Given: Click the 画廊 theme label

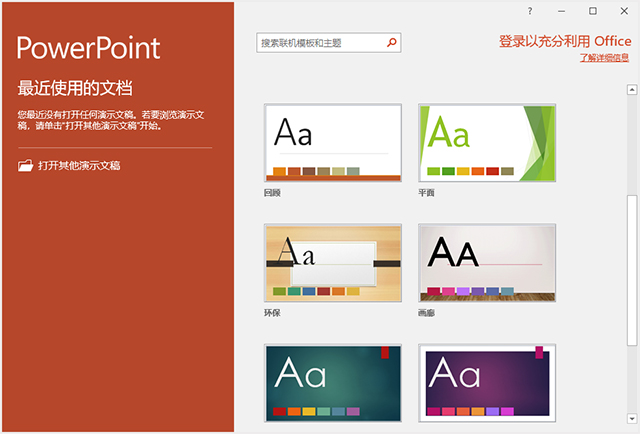Looking at the screenshot, I should click(427, 313).
